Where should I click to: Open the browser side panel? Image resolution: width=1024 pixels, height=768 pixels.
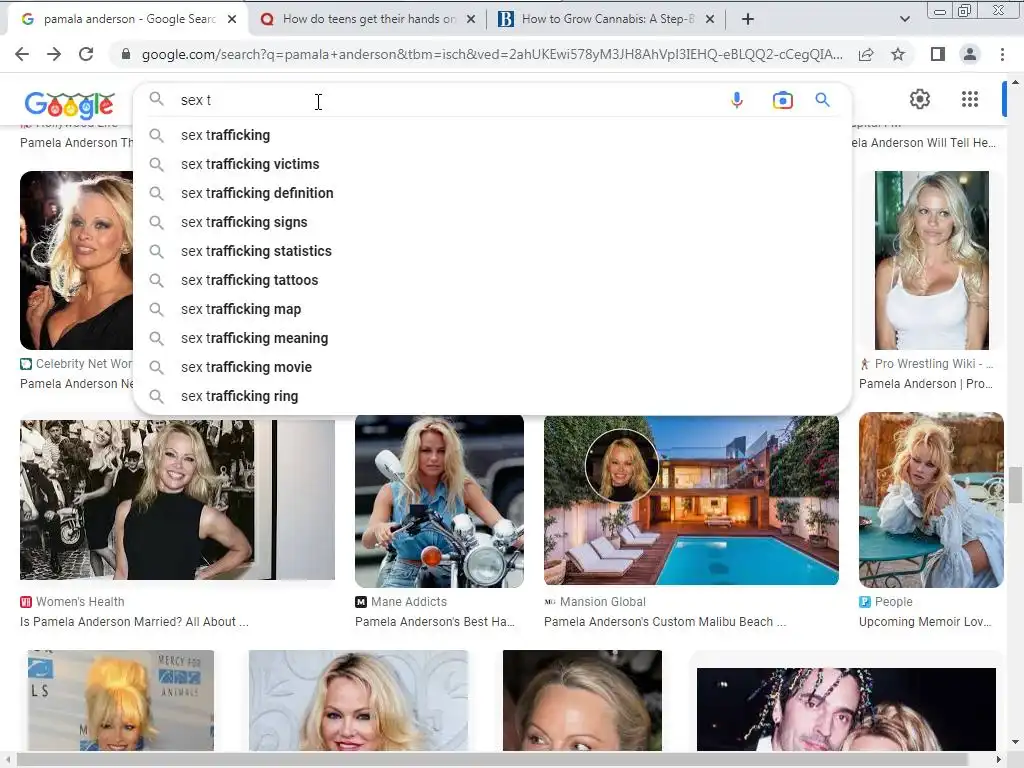(938, 54)
